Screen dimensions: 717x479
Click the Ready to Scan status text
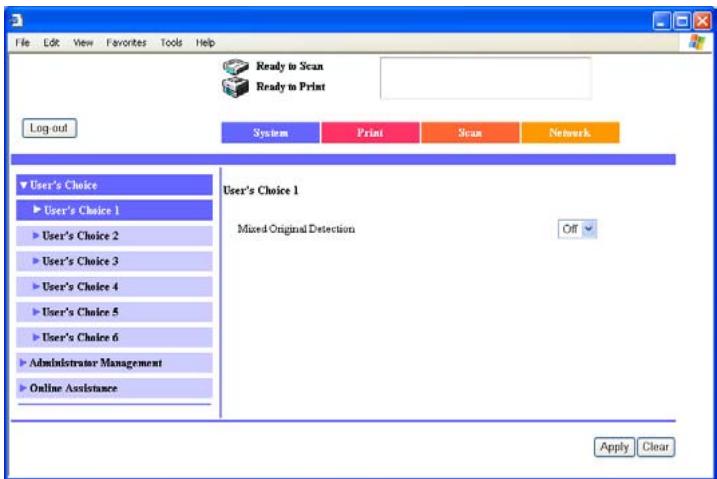[x=290, y=66]
